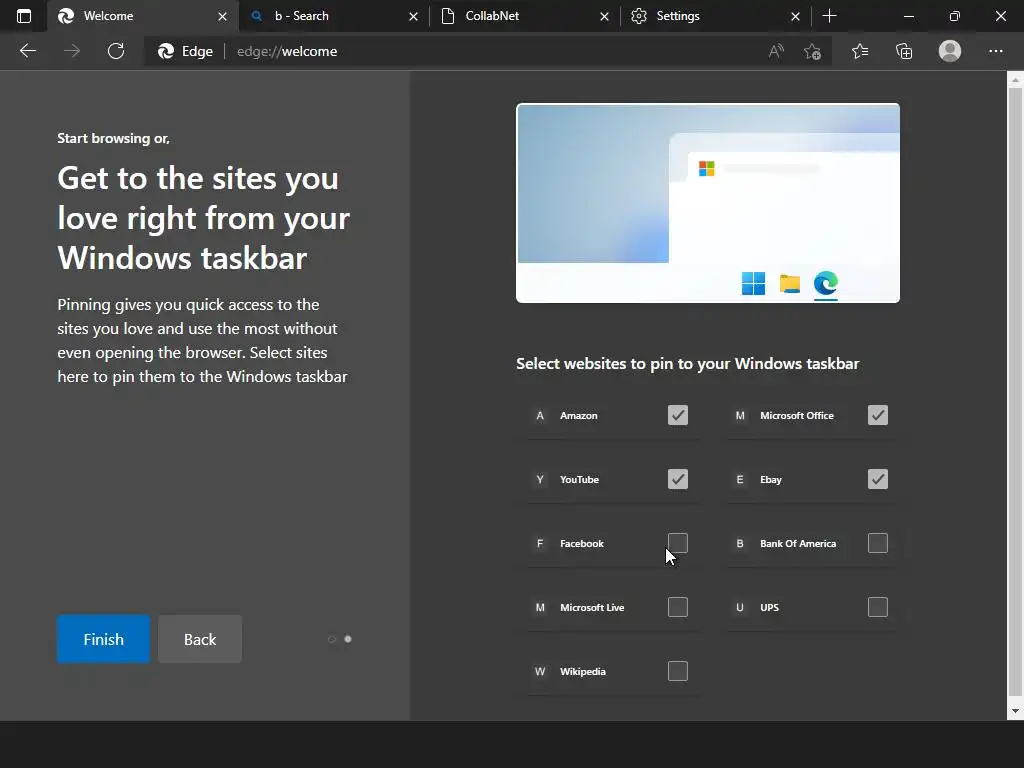The height and width of the screenshot is (768, 1024).
Task: Open the tab actions menu icon
Action: [x=24, y=16]
